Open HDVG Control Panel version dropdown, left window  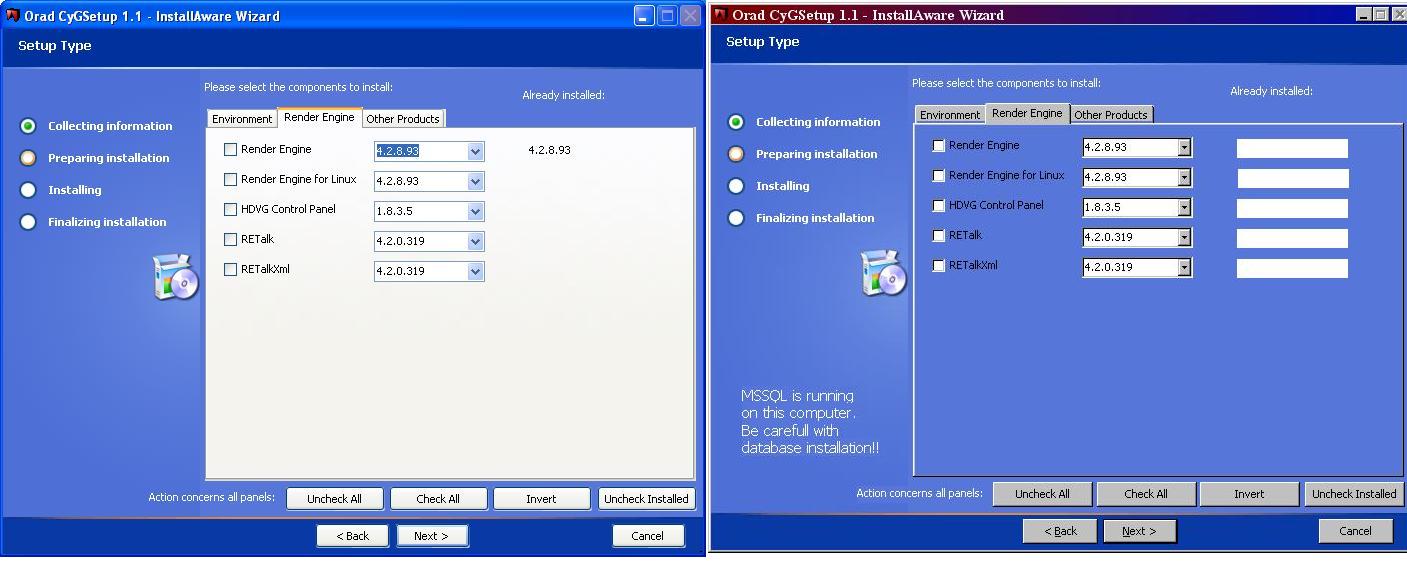point(476,211)
